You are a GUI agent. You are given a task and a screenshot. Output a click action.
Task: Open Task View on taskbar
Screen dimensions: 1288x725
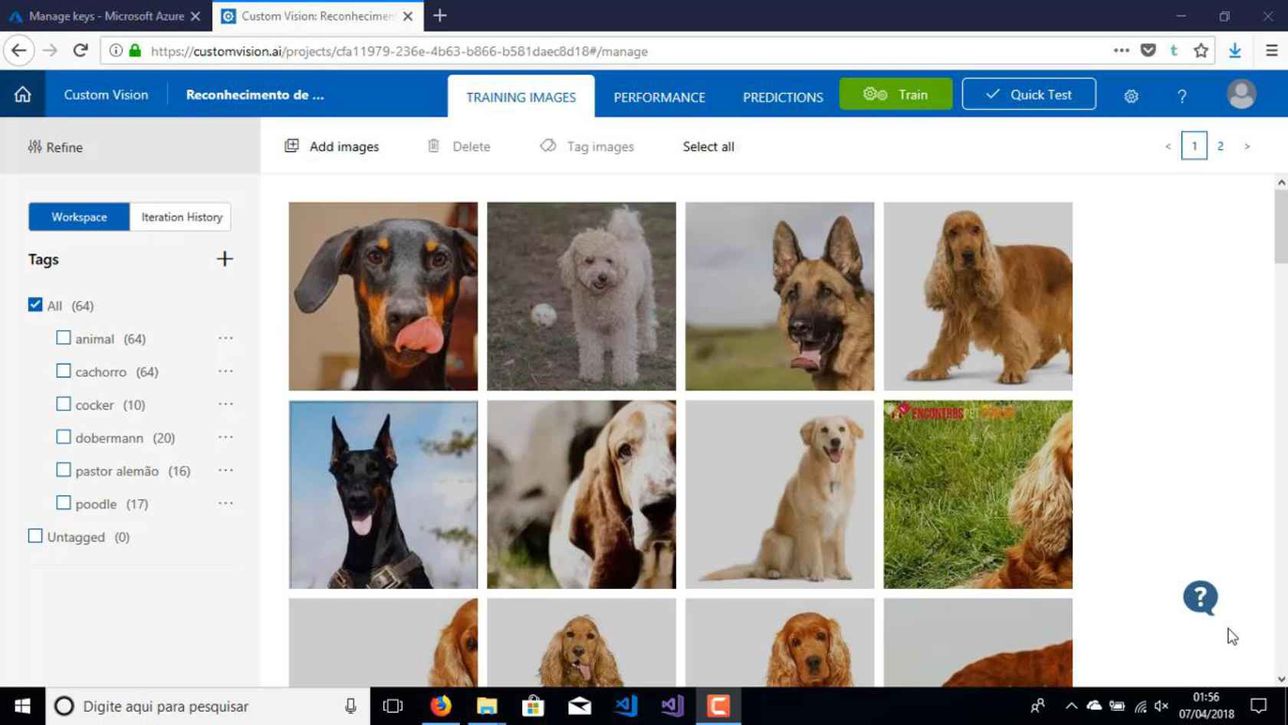click(x=393, y=706)
